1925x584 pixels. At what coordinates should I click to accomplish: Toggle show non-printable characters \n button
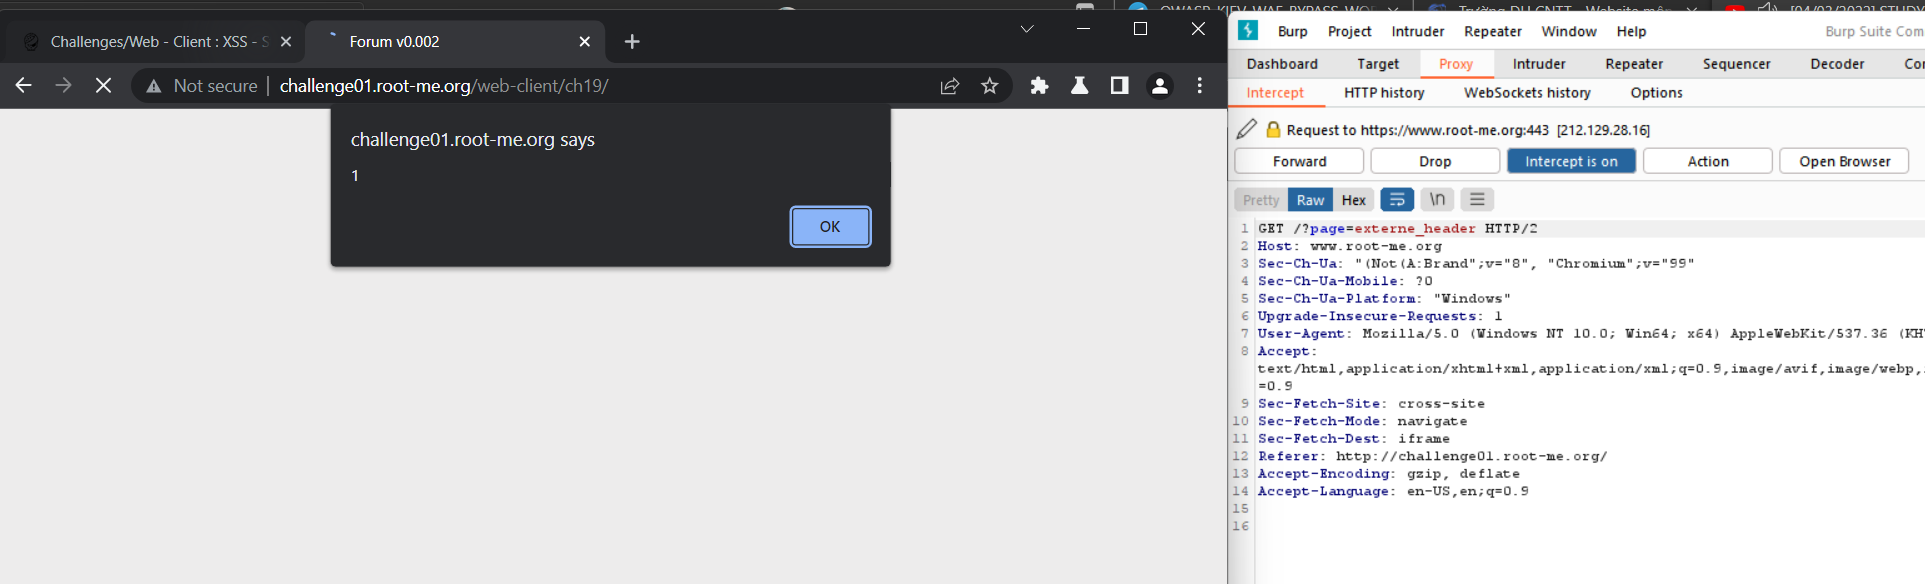(x=1437, y=200)
